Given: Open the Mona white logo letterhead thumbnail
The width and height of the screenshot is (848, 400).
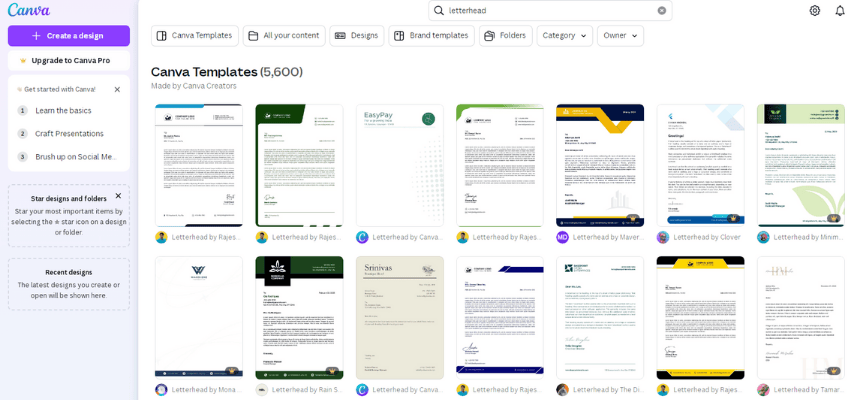Looking at the screenshot, I should [199, 318].
